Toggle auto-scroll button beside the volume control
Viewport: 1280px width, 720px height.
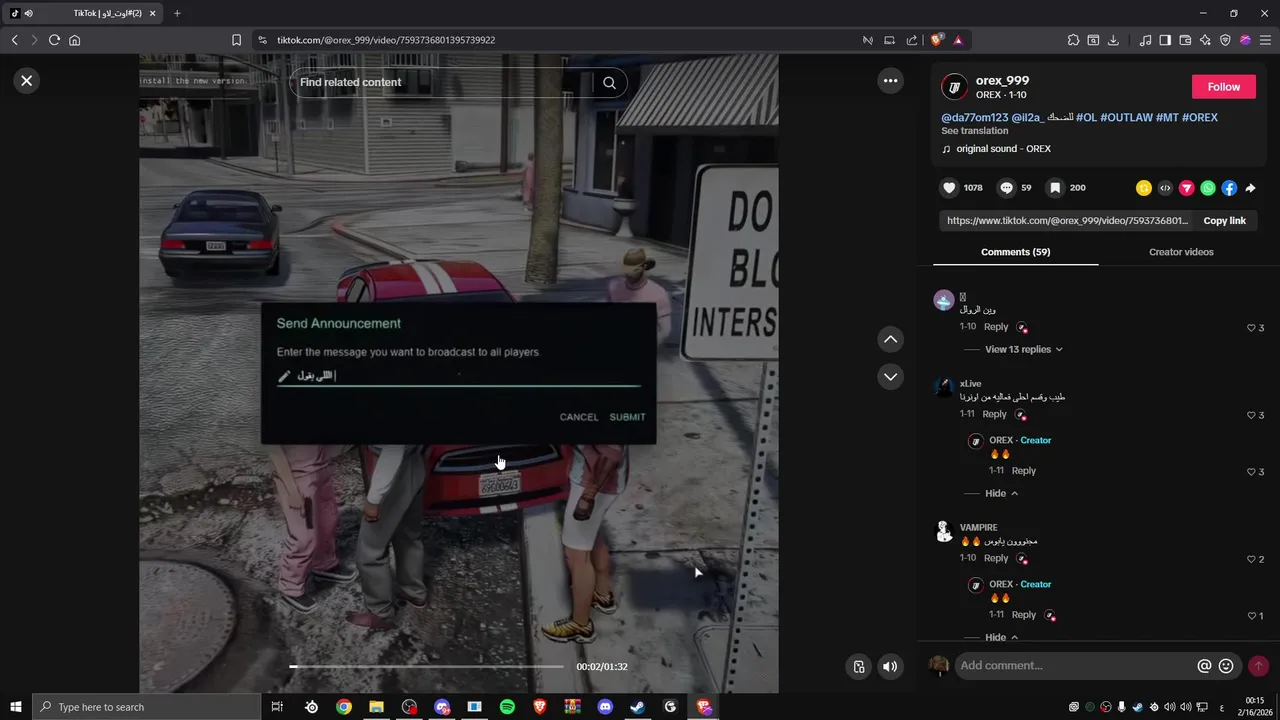point(858,667)
